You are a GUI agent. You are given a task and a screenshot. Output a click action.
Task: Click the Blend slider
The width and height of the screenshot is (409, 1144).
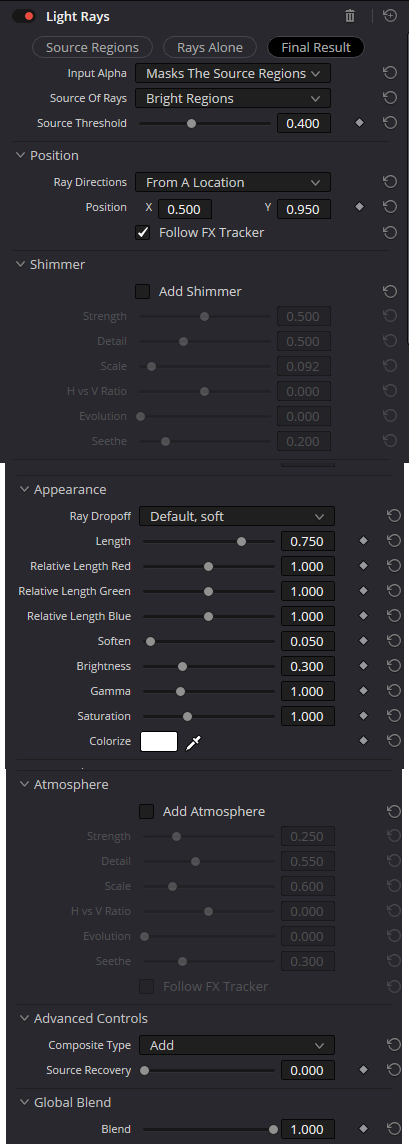tap(209, 1129)
